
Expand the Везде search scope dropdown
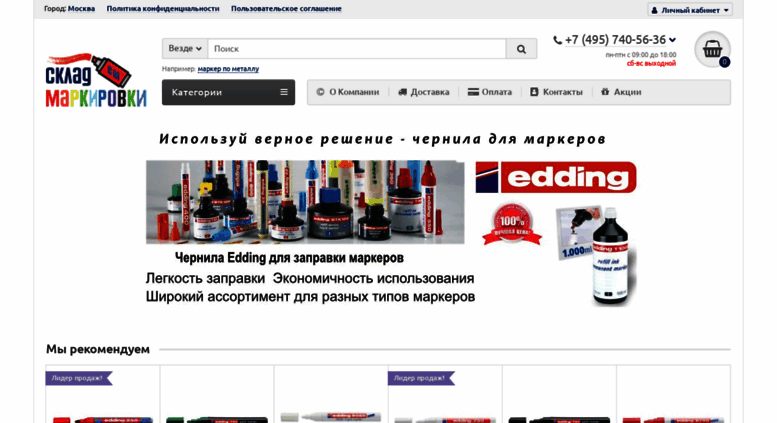[185, 49]
